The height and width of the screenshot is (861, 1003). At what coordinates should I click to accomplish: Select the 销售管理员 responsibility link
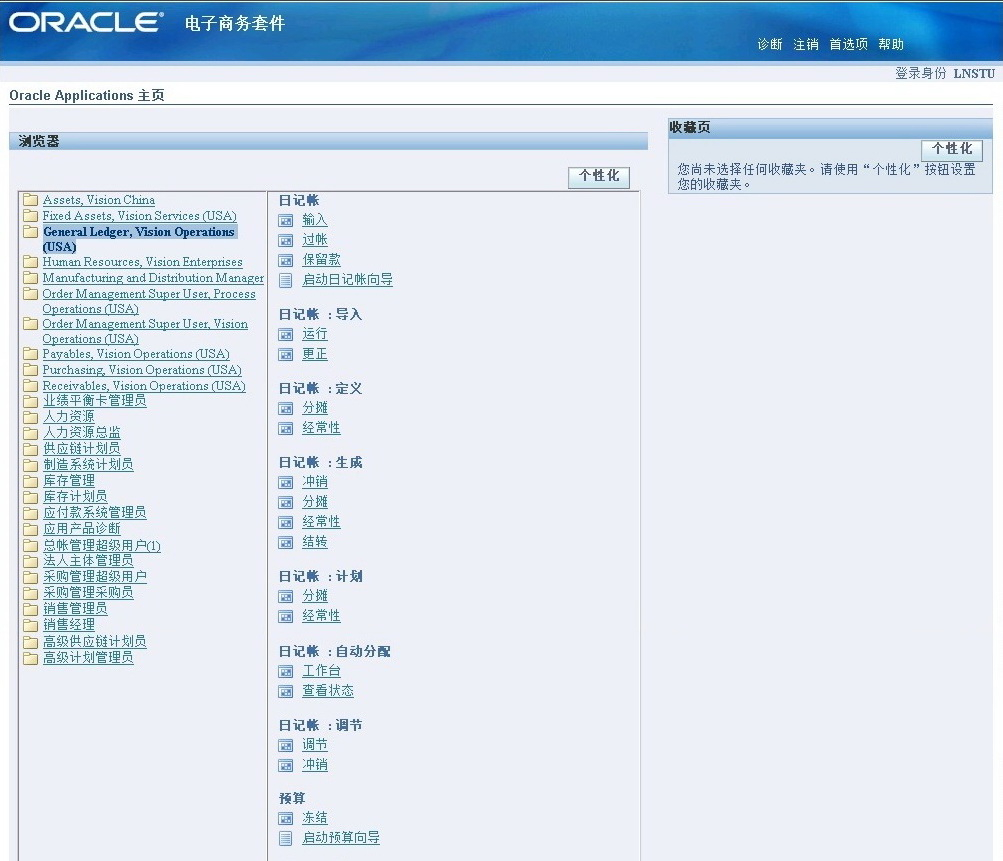click(75, 609)
